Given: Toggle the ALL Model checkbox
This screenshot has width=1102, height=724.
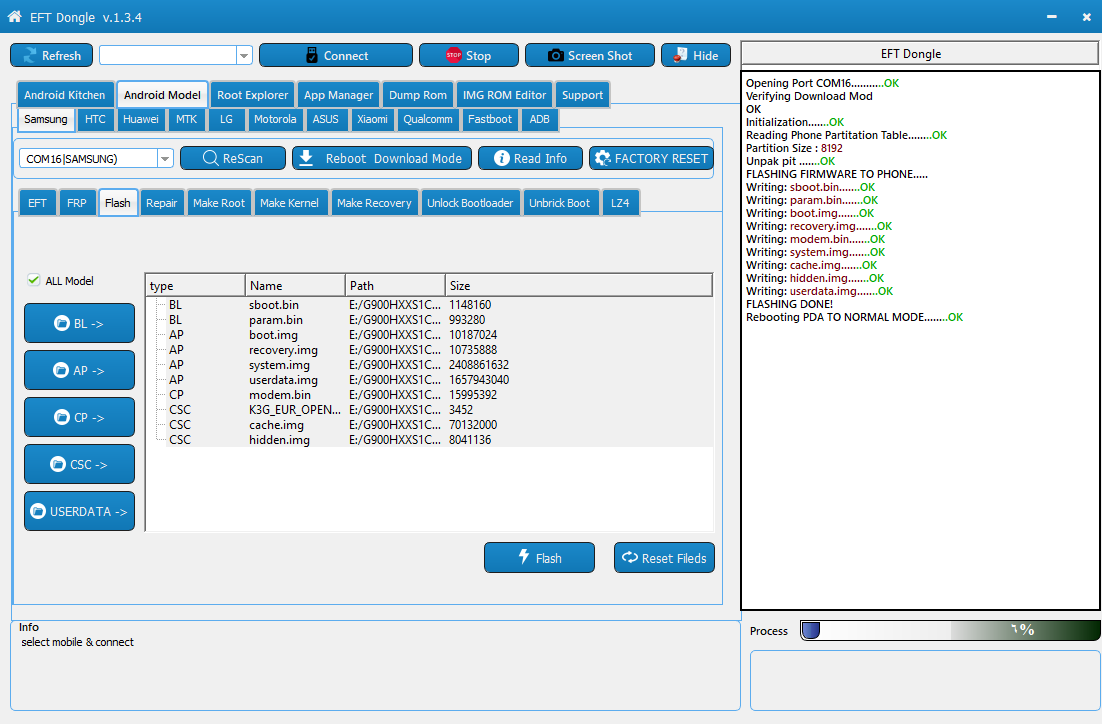Looking at the screenshot, I should tap(33, 280).
